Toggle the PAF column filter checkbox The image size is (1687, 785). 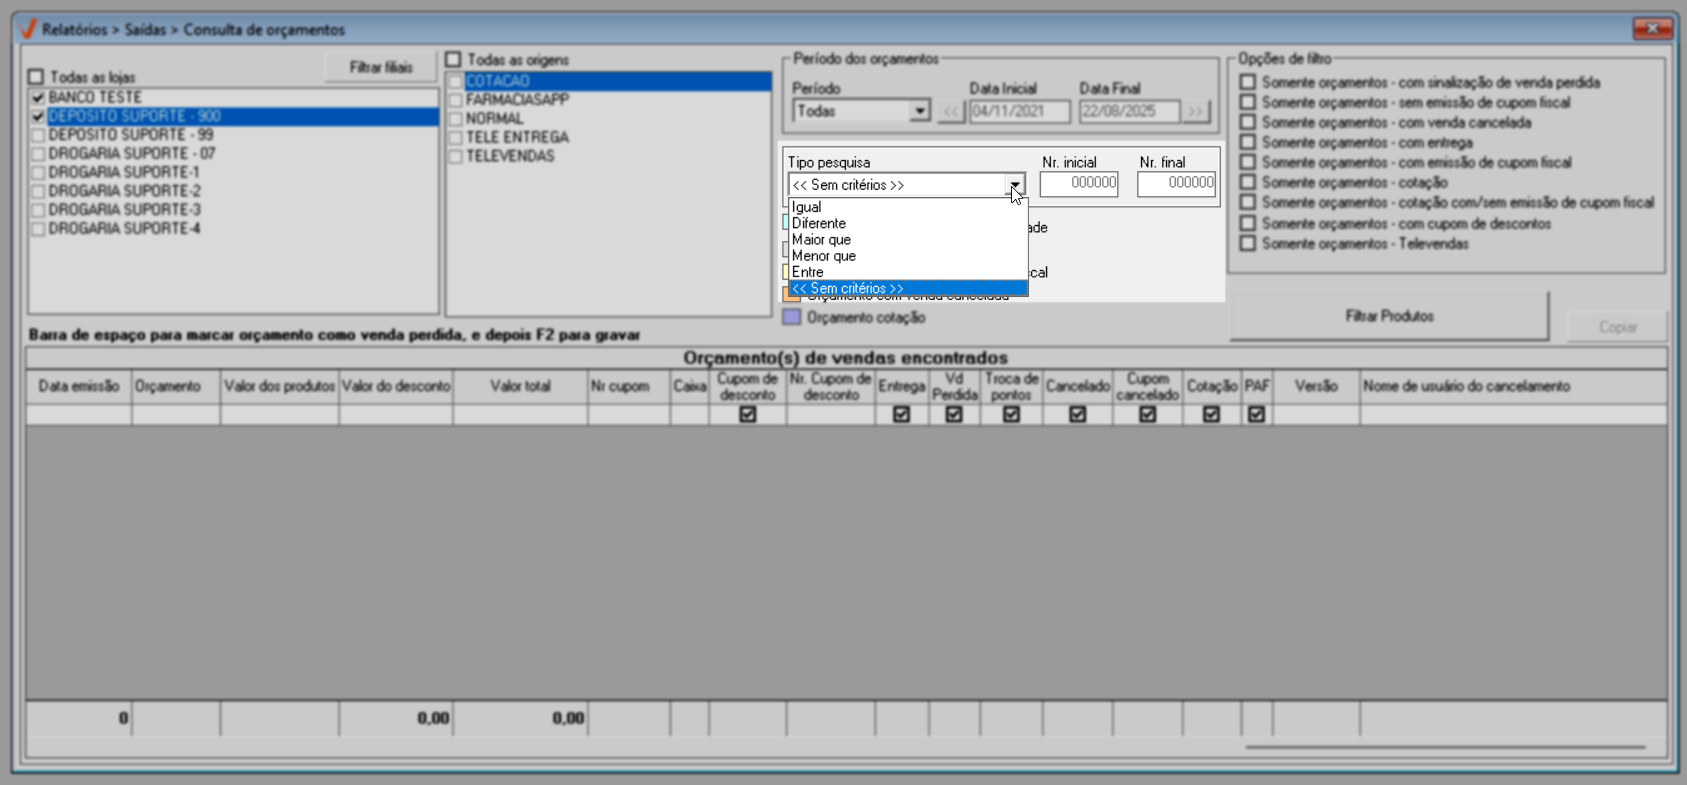[x=1256, y=414]
